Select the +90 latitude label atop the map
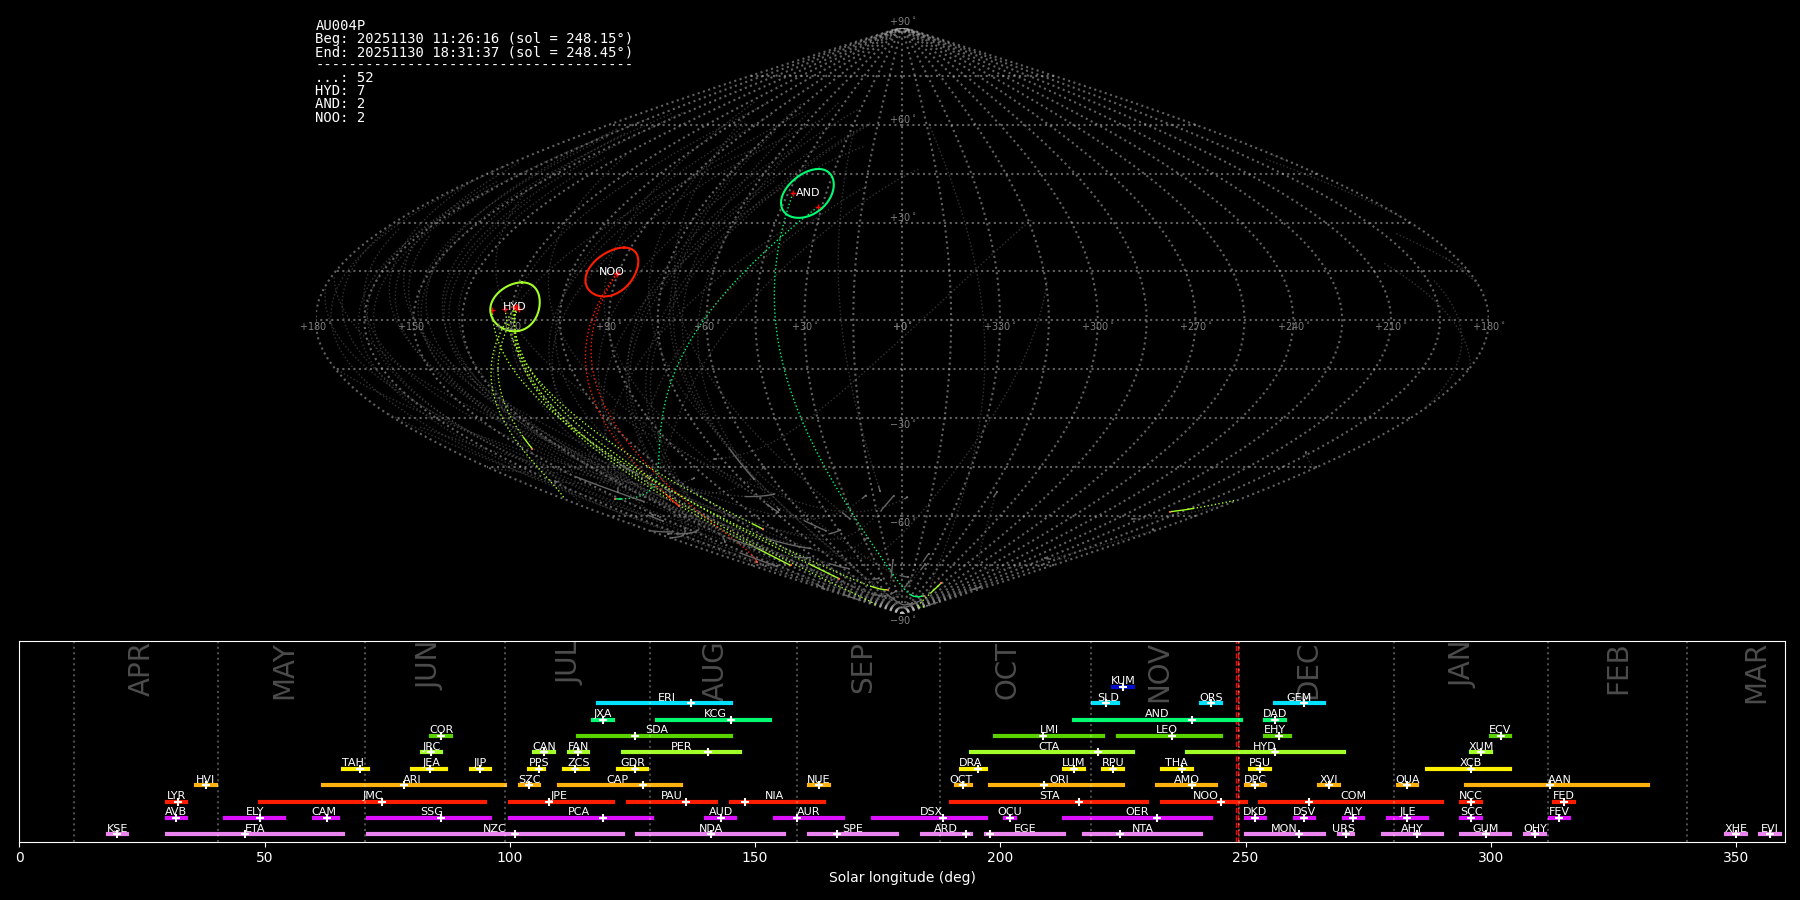Screen dimensions: 1800x900 [901, 22]
